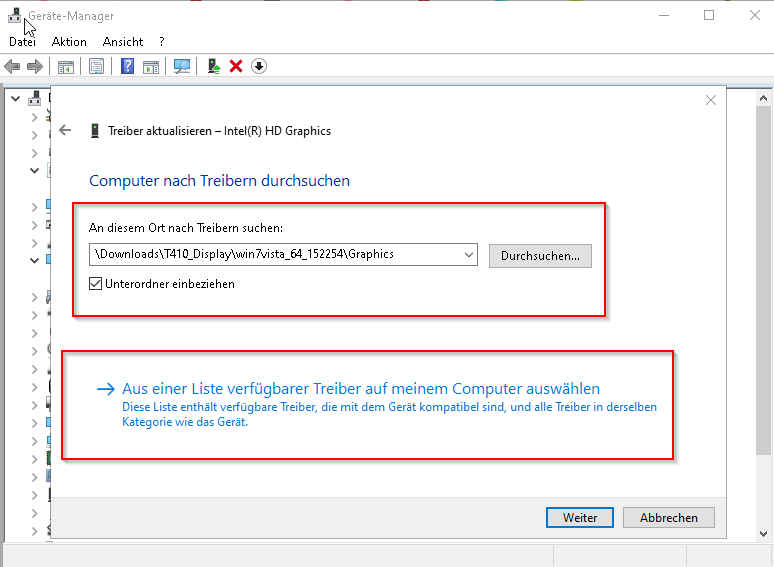Click the Geräte-Manager title bar icon
Image resolution: width=774 pixels, height=567 pixels.
tap(14, 15)
